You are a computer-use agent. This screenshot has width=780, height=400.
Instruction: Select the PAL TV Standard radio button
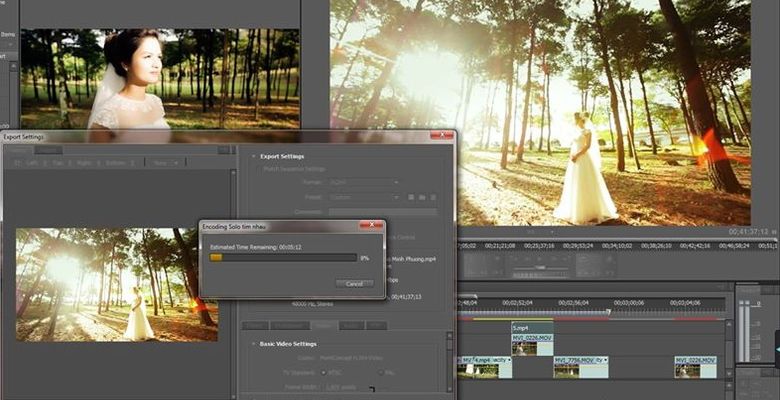click(381, 372)
